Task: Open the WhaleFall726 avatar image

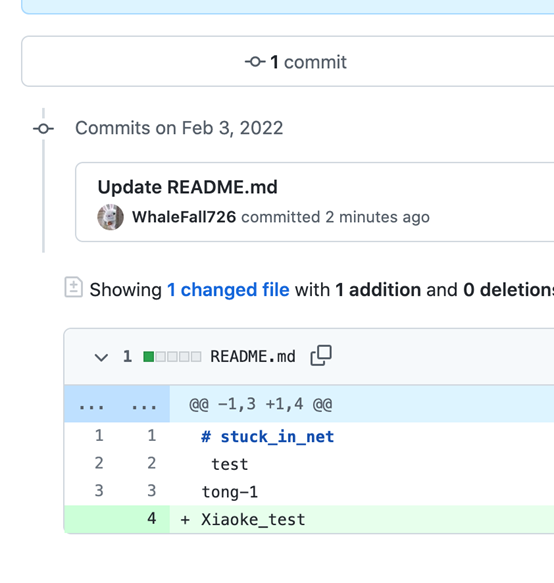Action: click(x=110, y=217)
